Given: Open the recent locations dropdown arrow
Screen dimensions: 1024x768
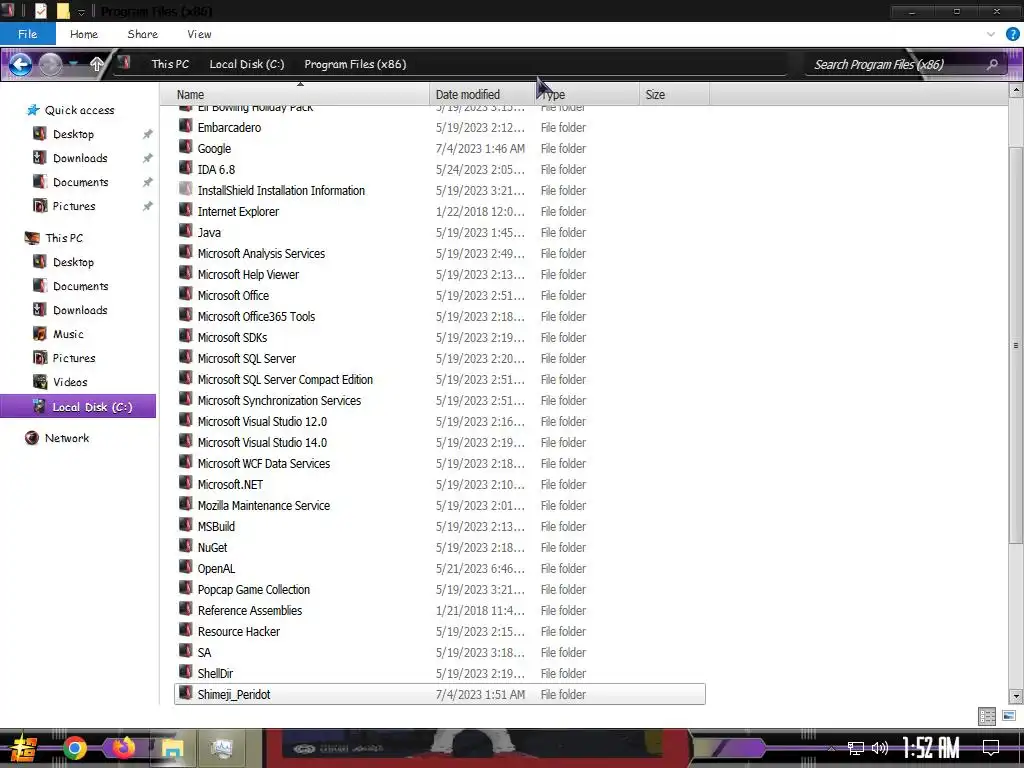Looking at the screenshot, I should 74,63.
